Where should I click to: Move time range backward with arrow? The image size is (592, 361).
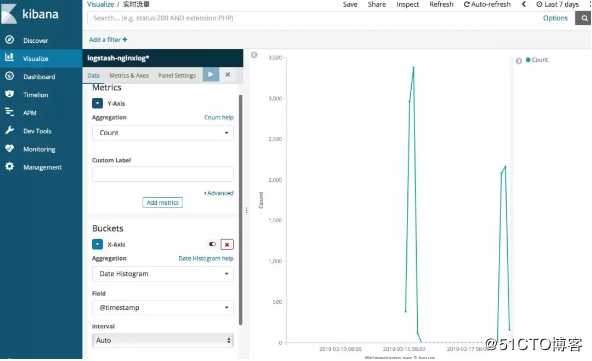tap(524, 5)
